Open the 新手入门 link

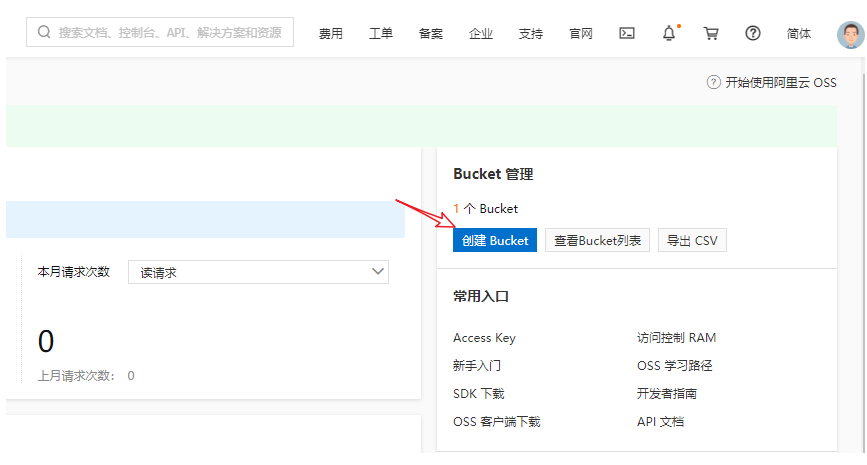click(x=477, y=365)
